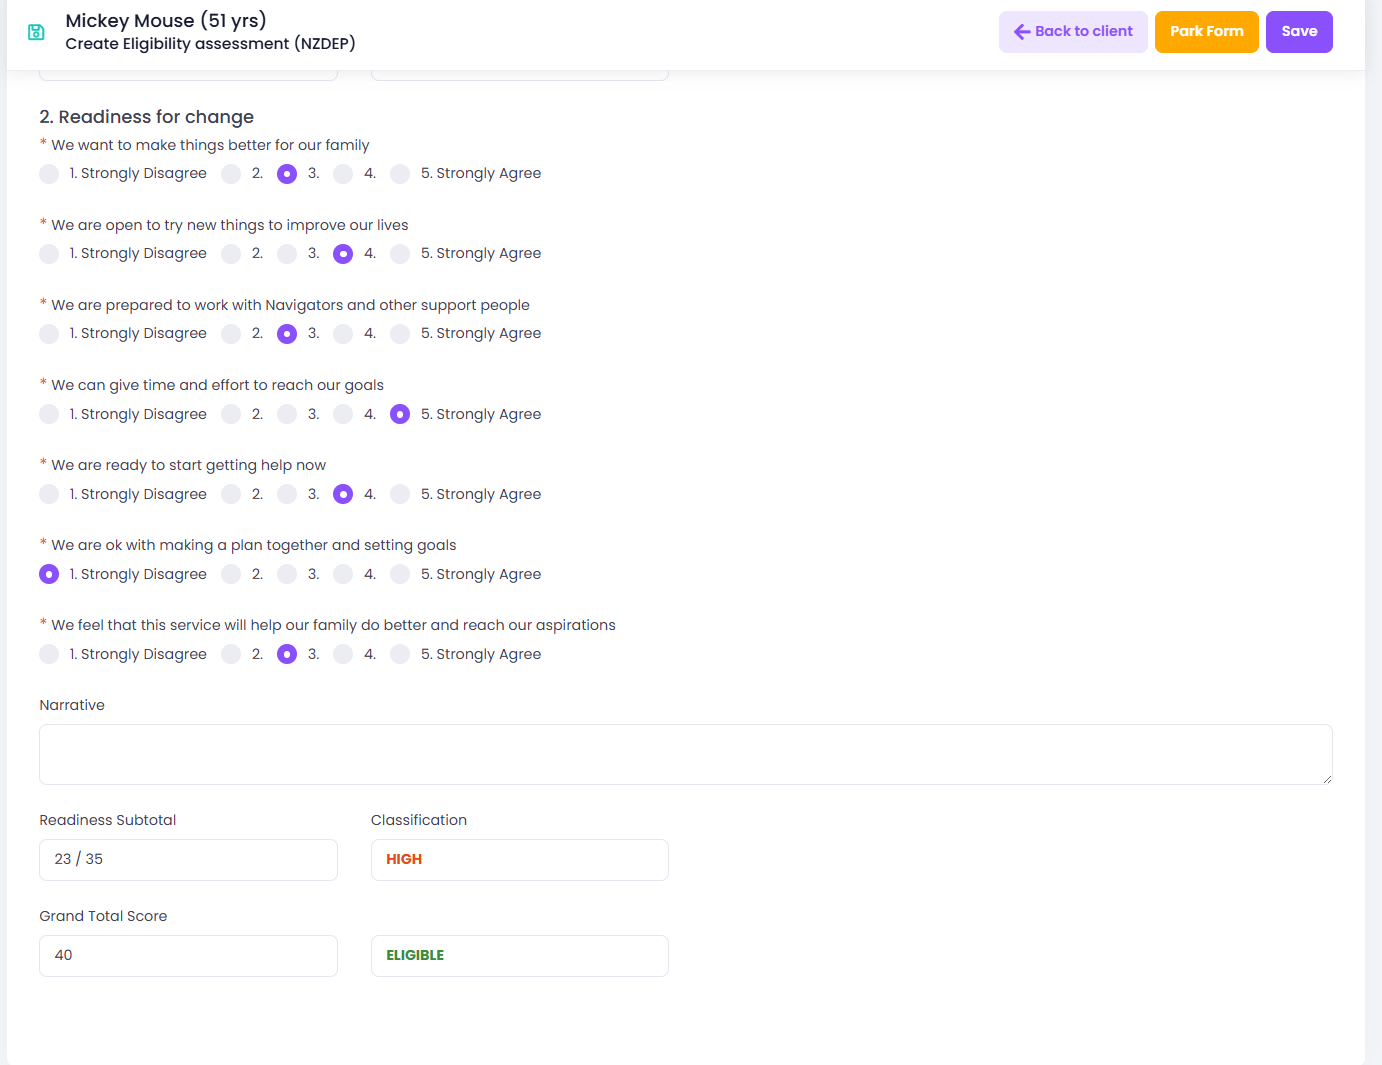Click the Classification field showing HIGH

point(520,860)
